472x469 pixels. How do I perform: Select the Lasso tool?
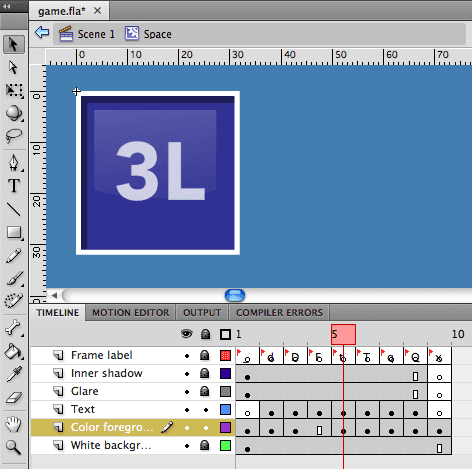(x=14, y=136)
